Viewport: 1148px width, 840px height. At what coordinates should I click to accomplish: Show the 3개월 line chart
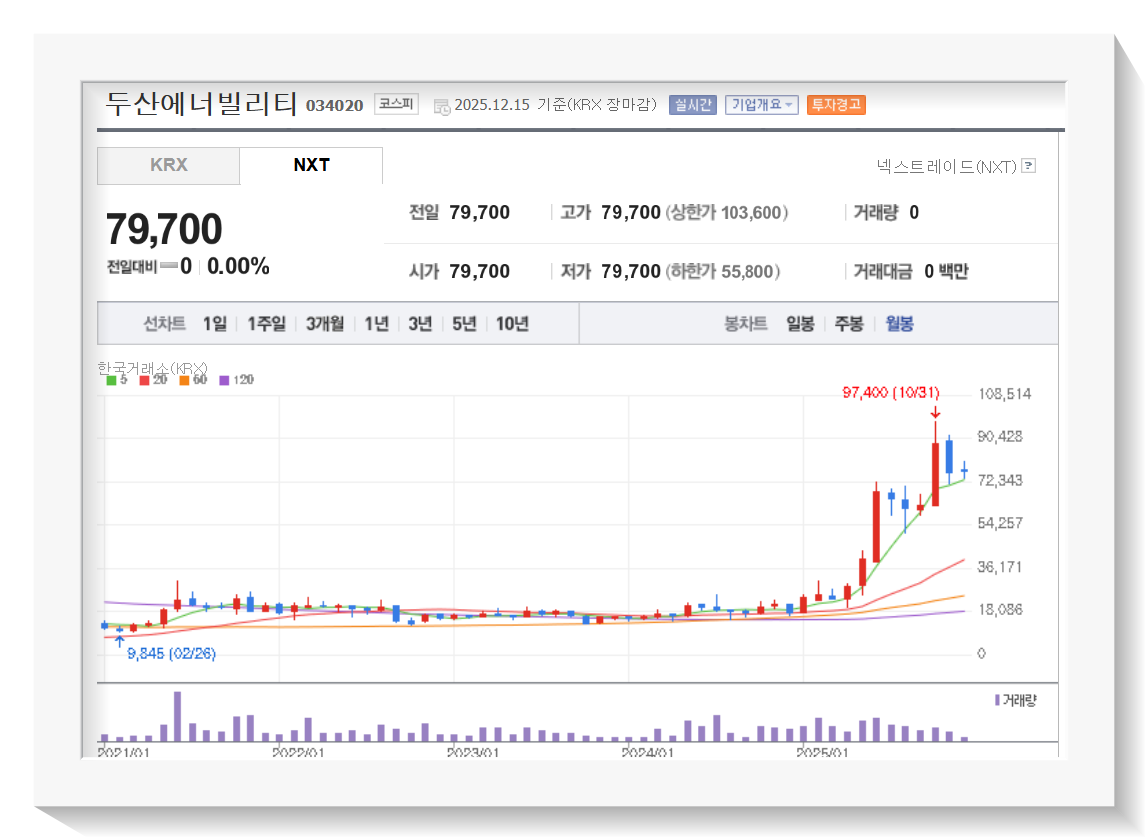[325, 324]
